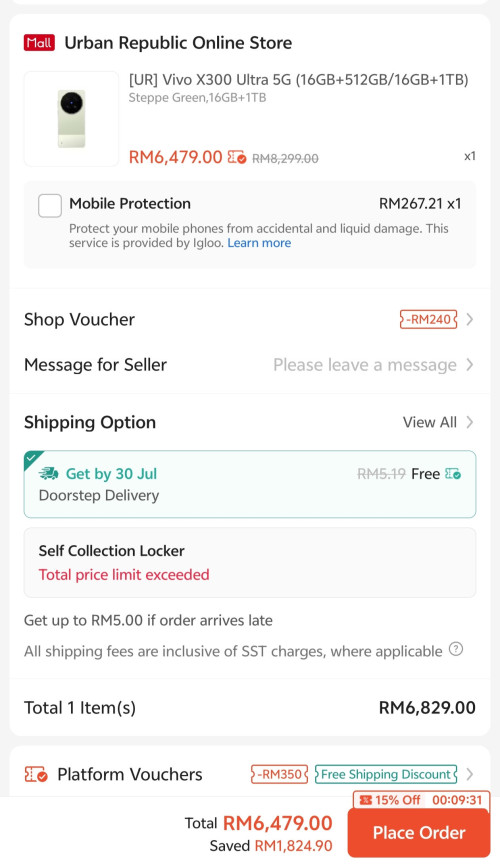Click the Please leave a message field
The width and height of the screenshot is (500, 867).
pos(365,365)
